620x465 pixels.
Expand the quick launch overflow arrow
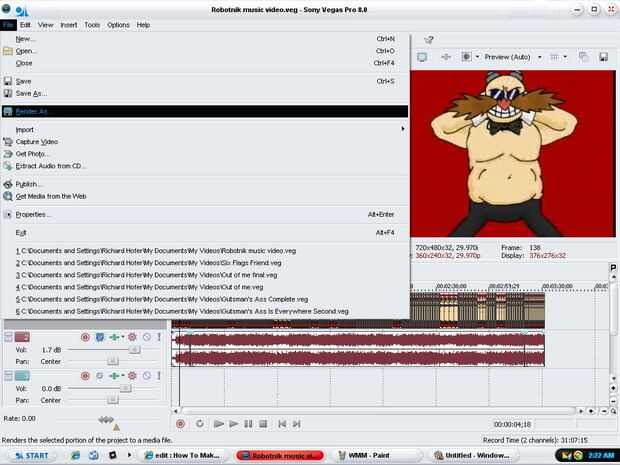coord(129,455)
